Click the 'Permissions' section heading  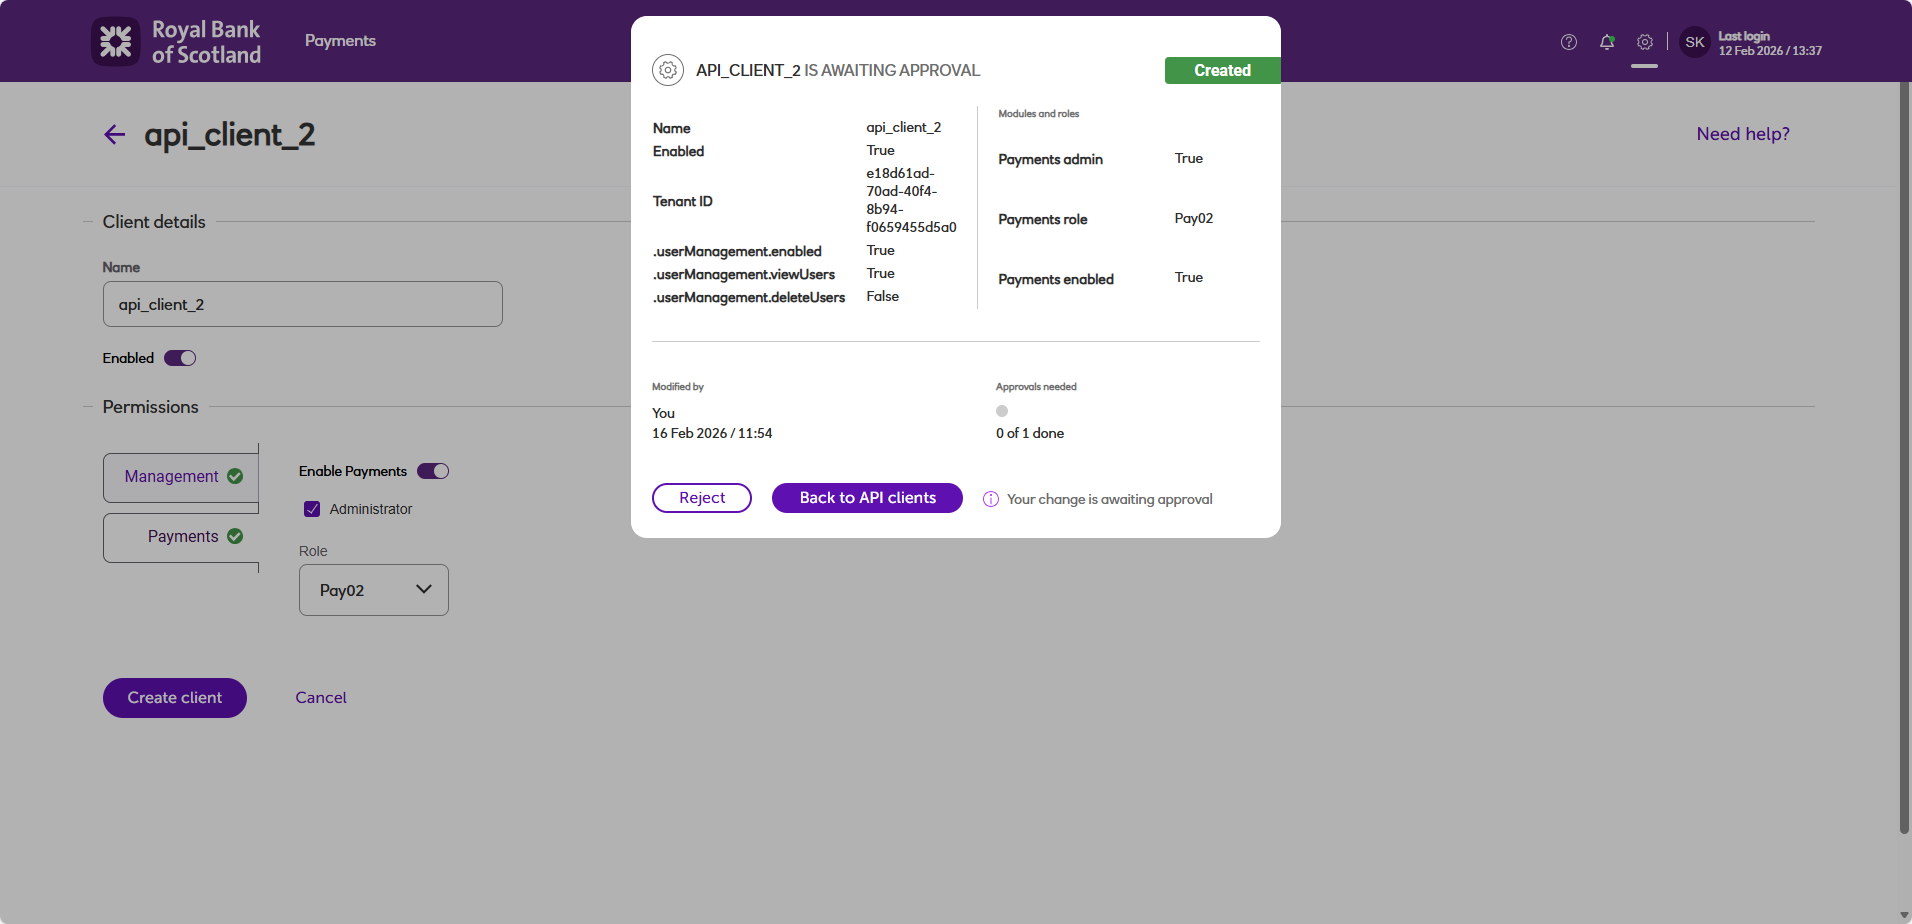point(150,407)
